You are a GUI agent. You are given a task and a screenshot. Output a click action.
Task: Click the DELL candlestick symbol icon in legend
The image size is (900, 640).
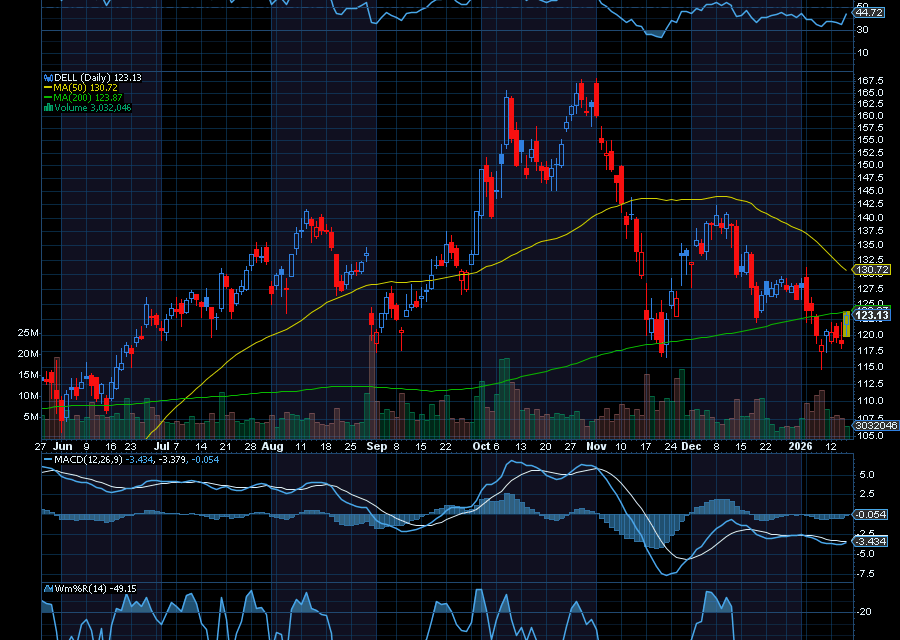tap(48, 77)
